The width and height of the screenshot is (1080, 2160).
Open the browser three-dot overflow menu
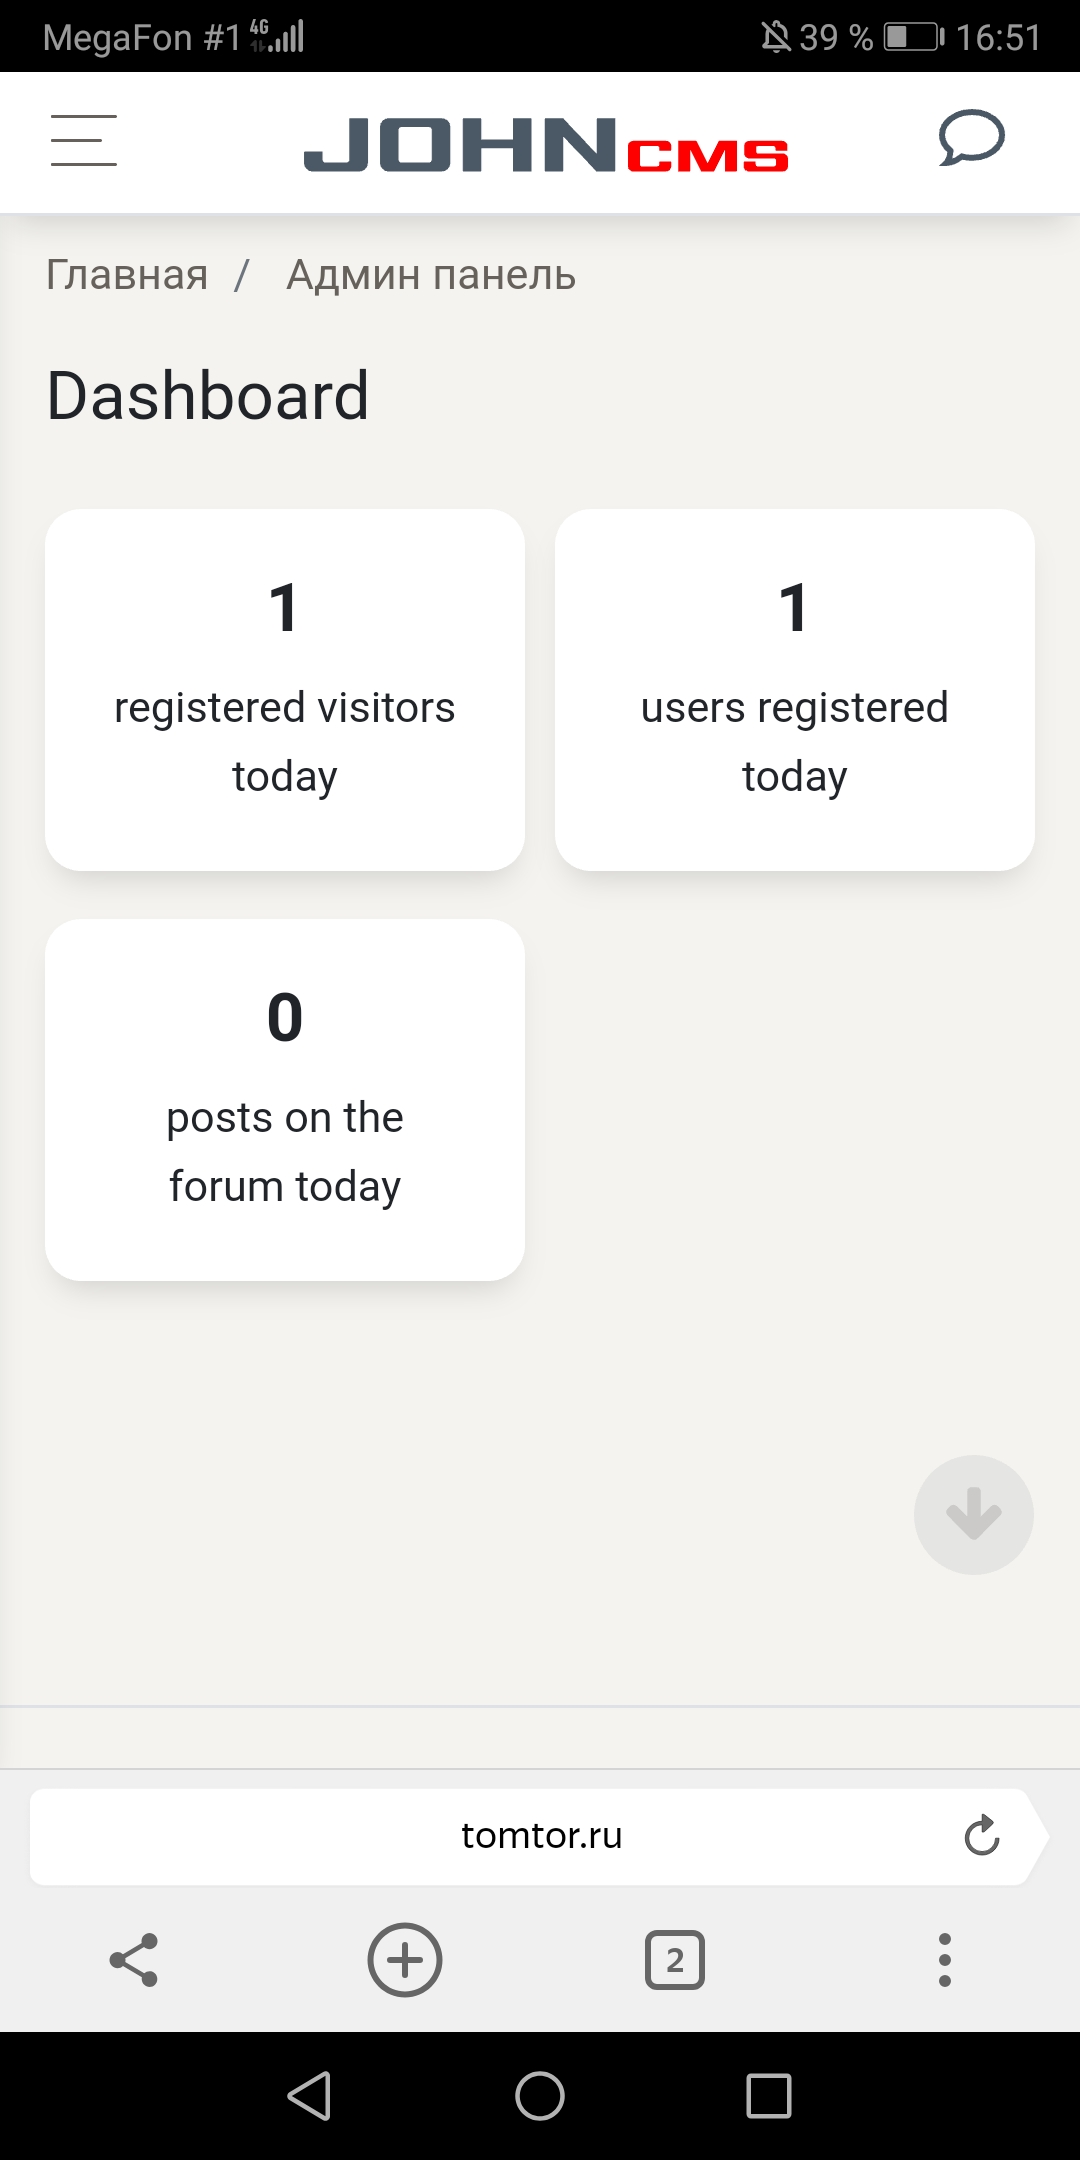(944, 1960)
